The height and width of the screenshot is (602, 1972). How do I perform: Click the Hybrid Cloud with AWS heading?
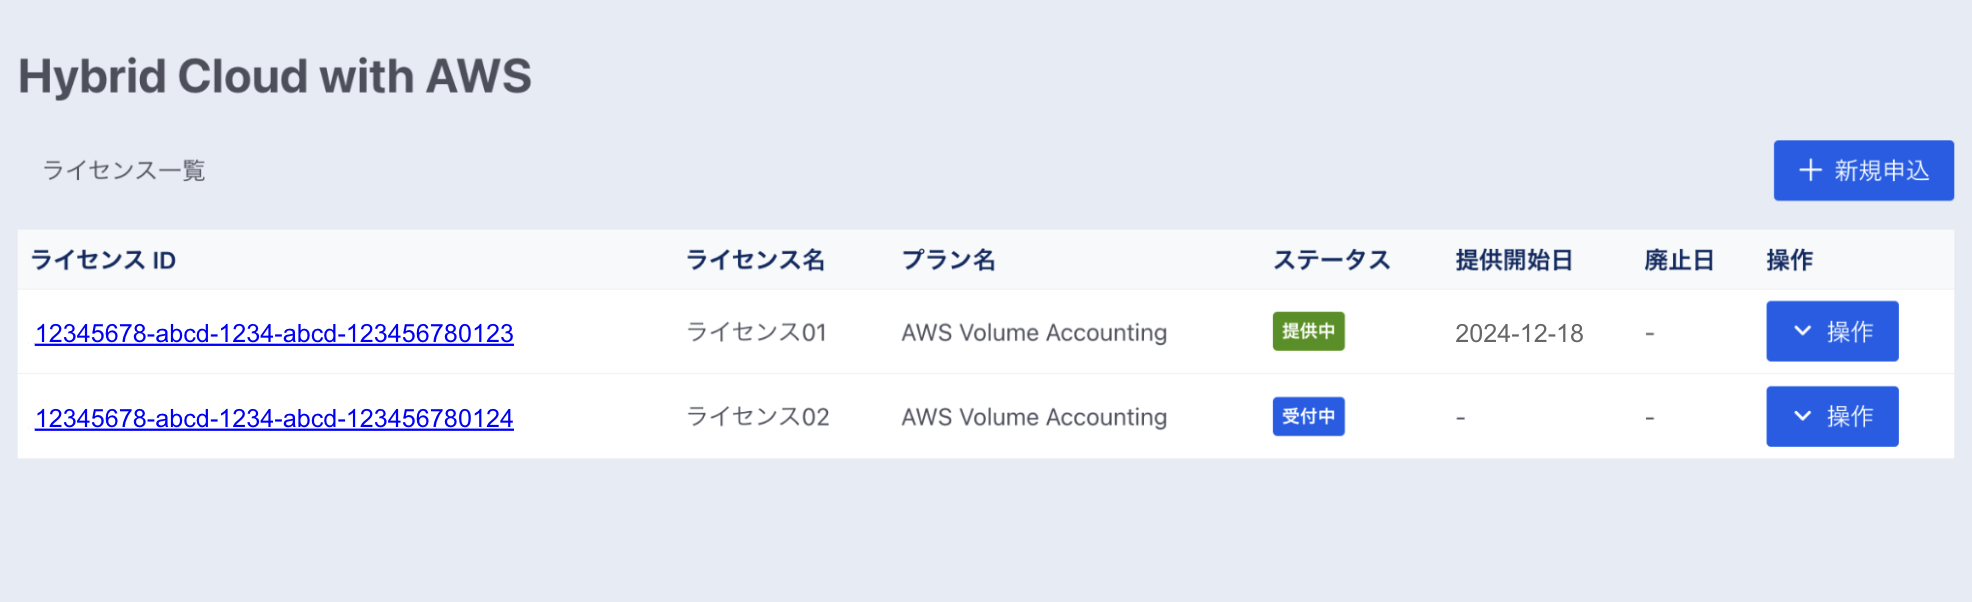[x=275, y=76]
